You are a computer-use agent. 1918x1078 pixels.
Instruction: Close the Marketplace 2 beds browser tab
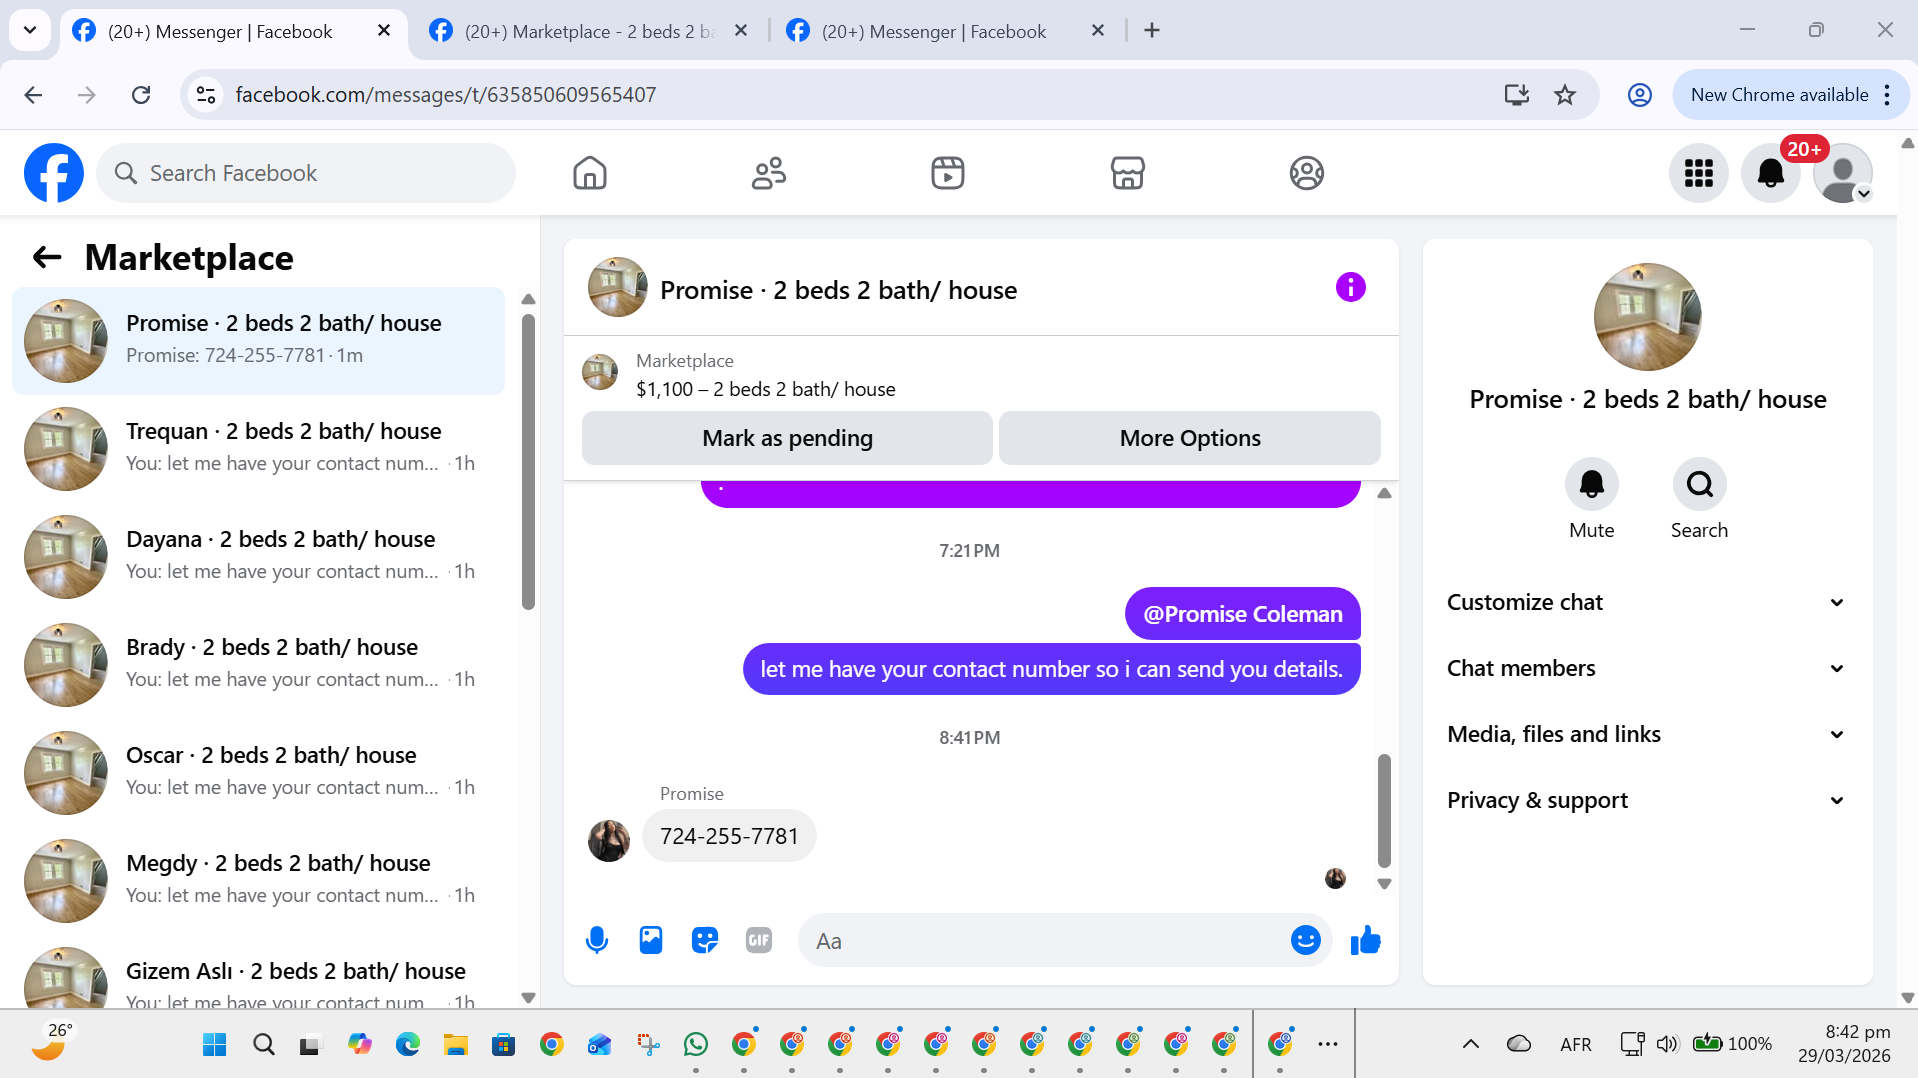pyautogui.click(x=741, y=31)
